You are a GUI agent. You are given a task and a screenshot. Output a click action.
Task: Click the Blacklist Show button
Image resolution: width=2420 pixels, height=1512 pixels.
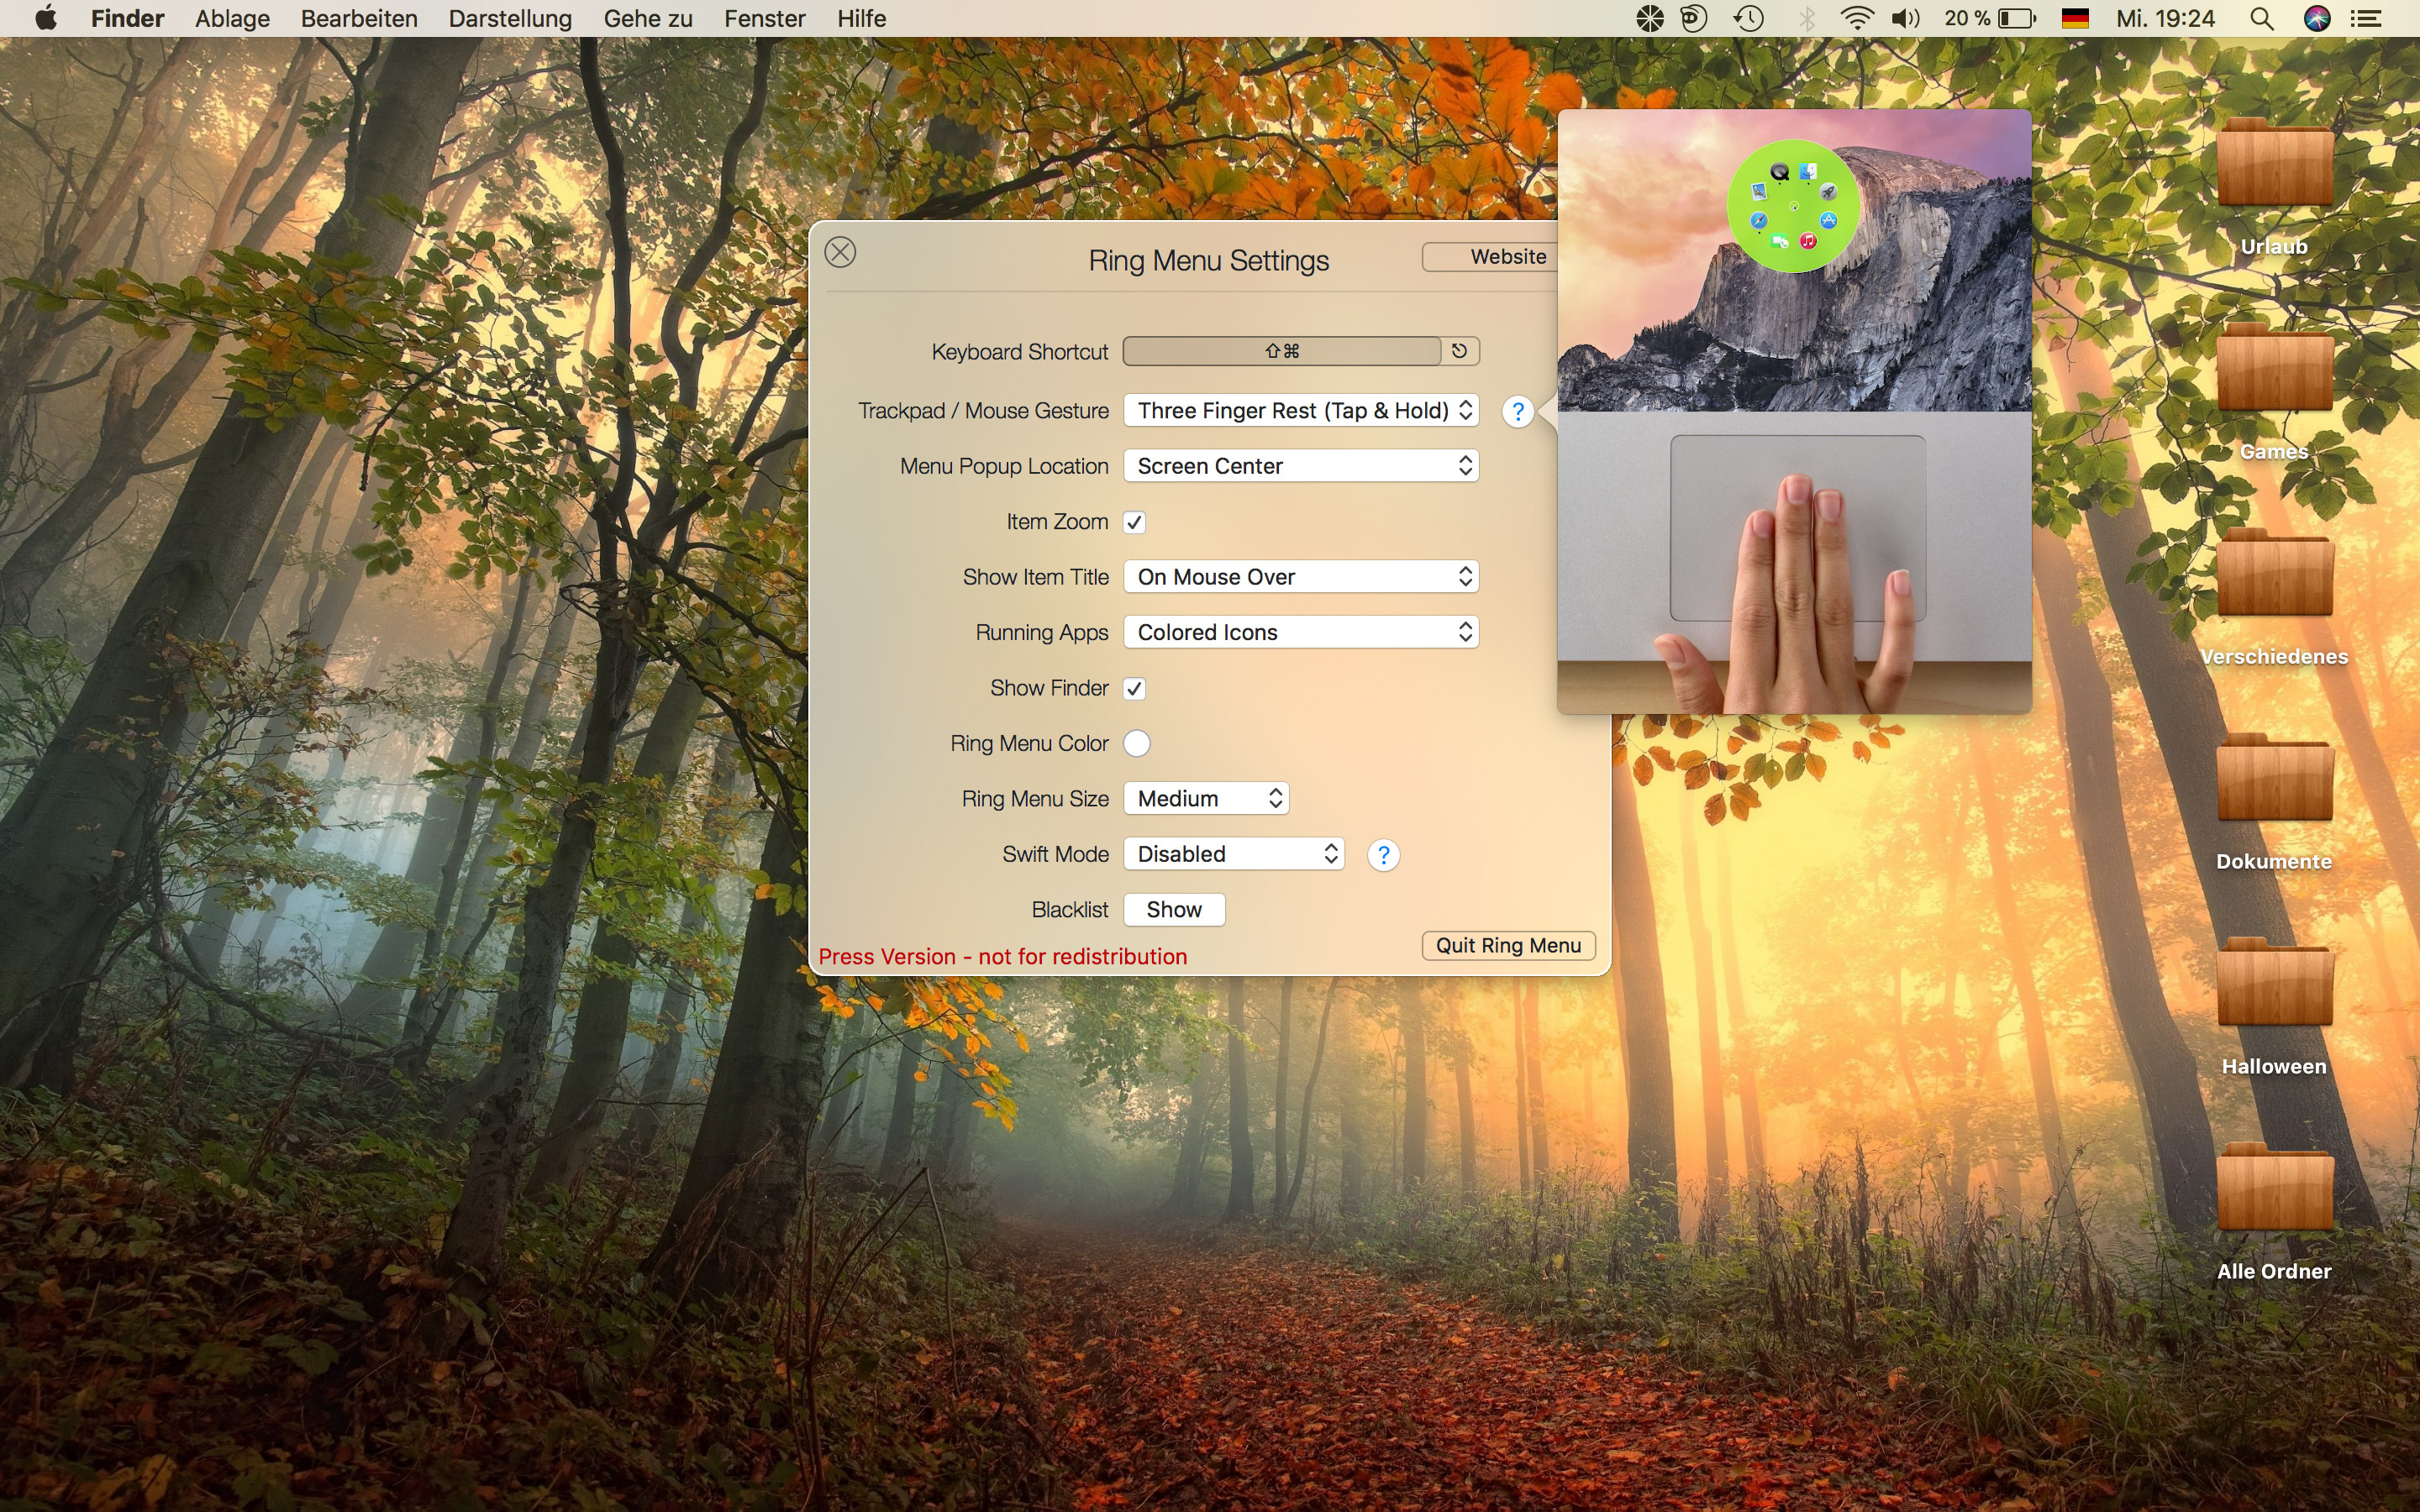(1174, 909)
